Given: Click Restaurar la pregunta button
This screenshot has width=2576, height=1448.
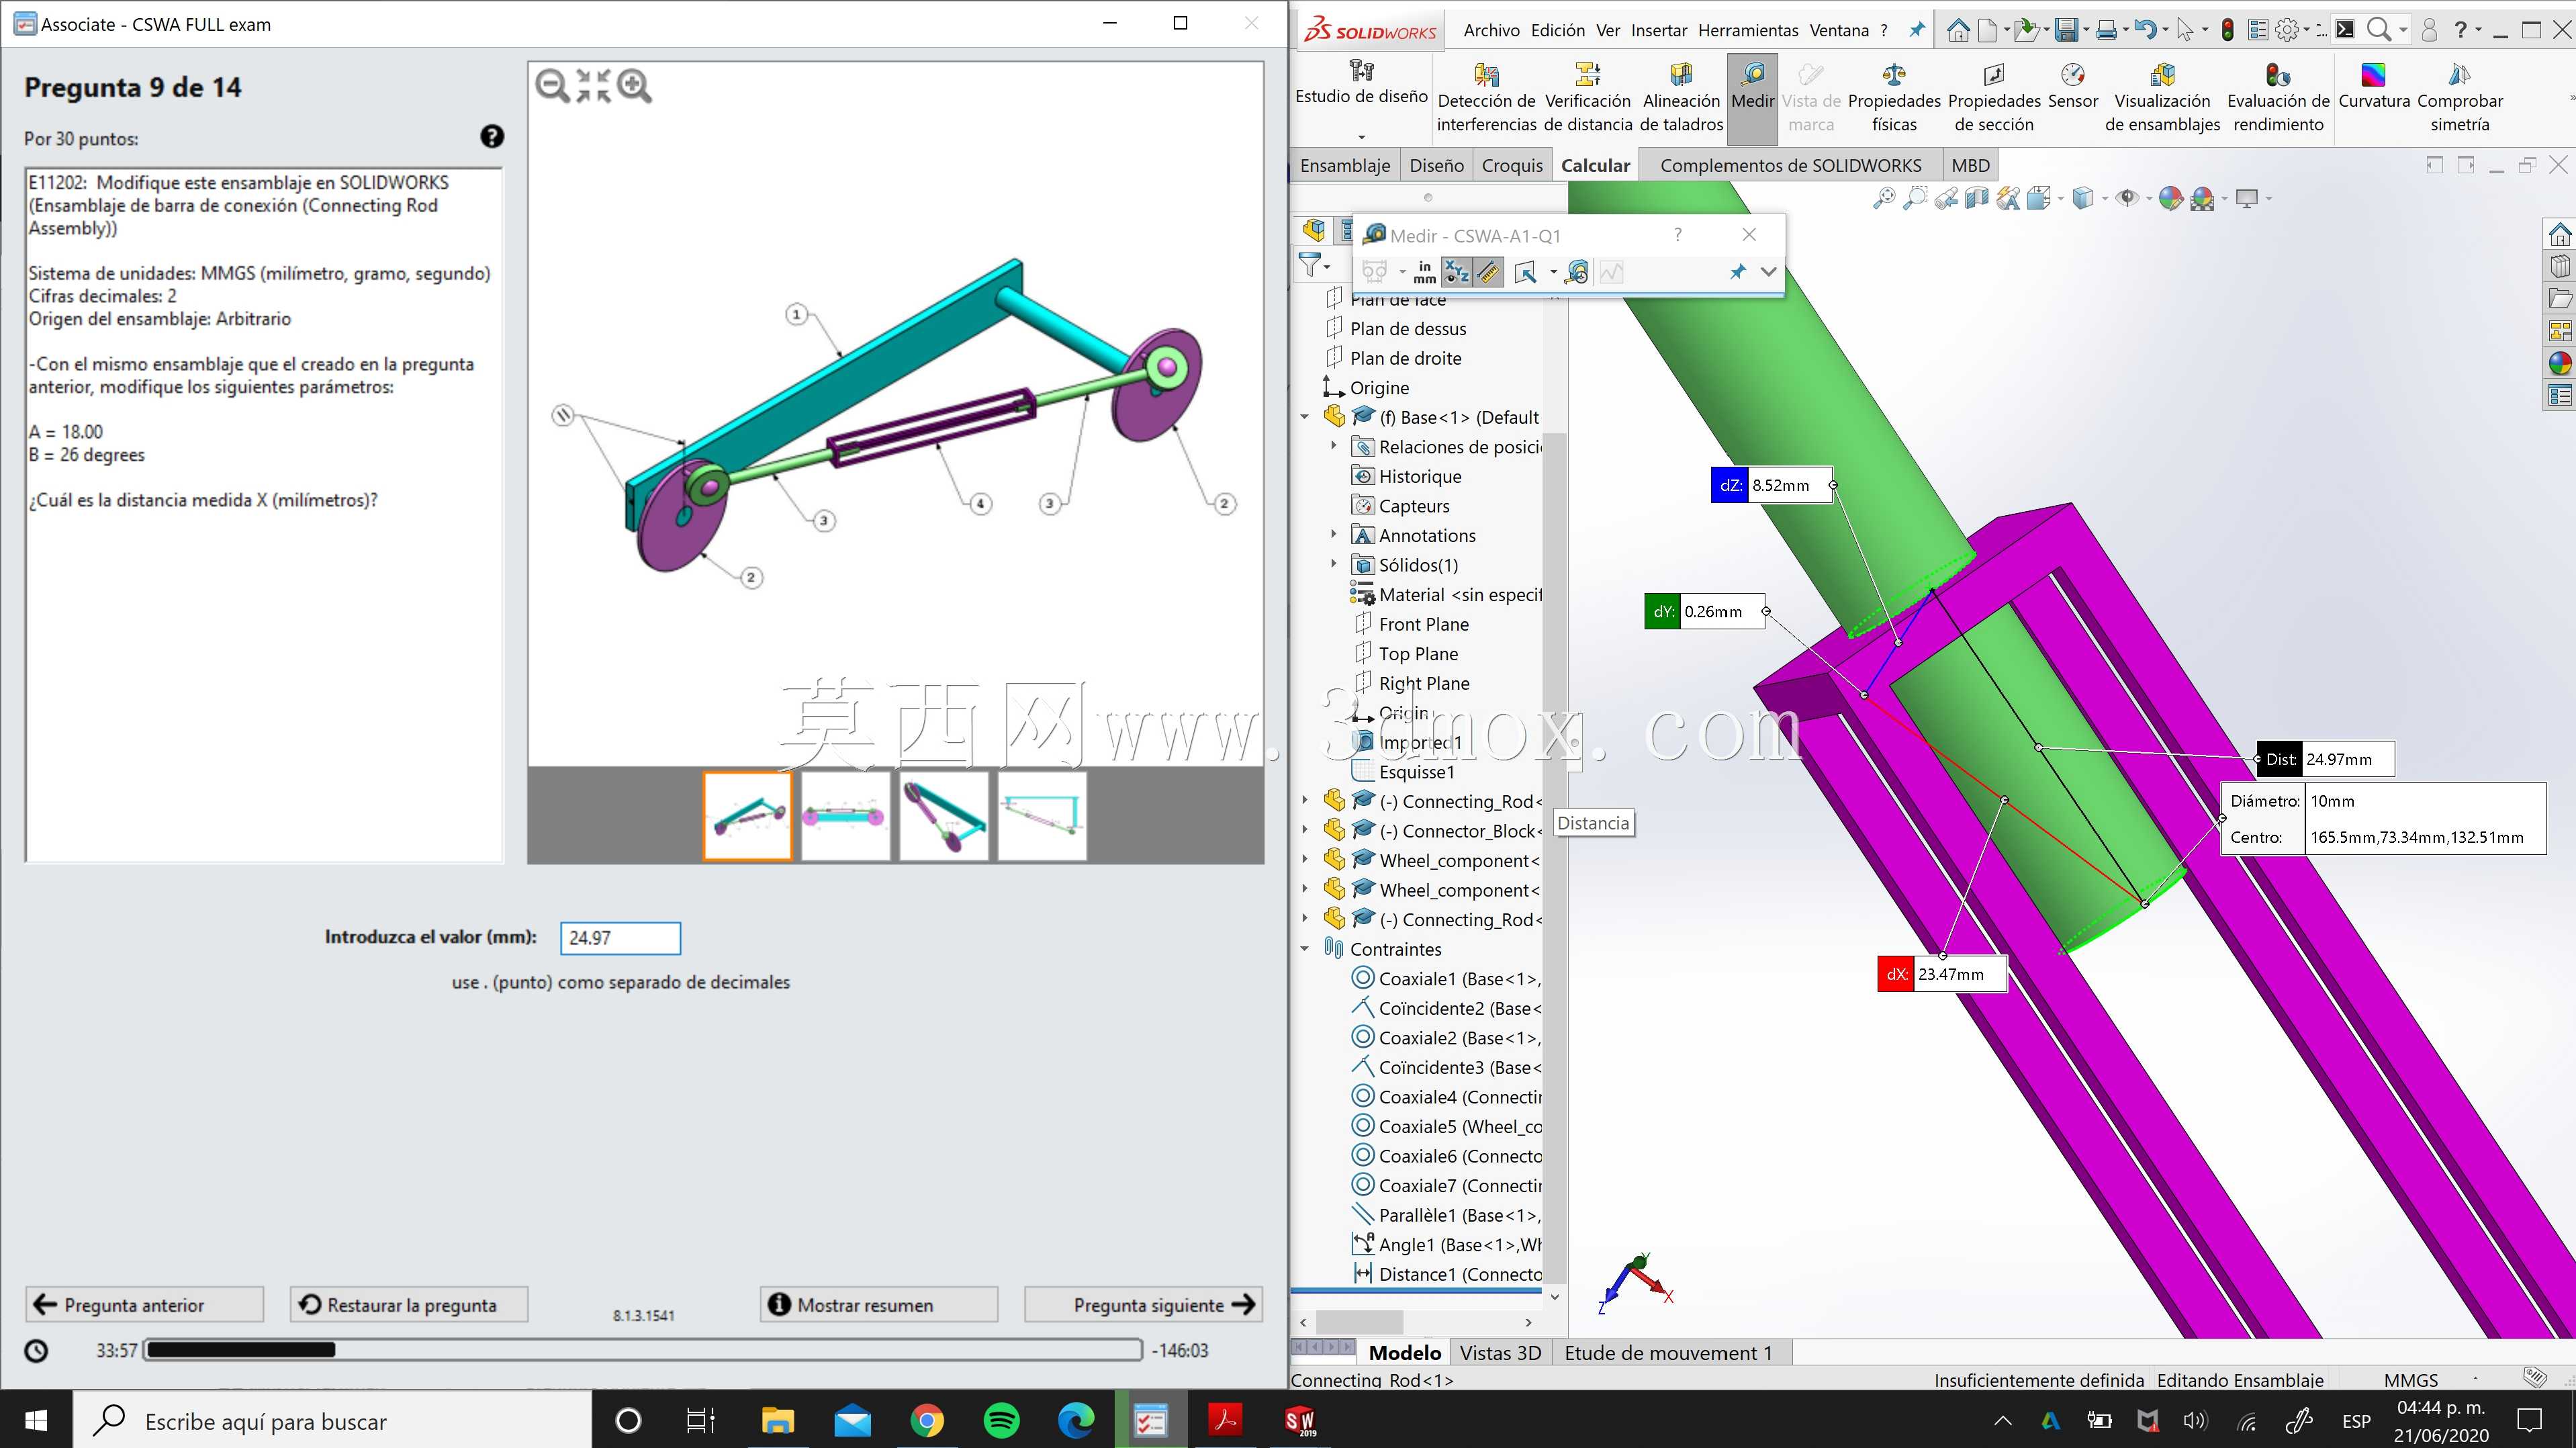Looking at the screenshot, I should (x=409, y=1304).
